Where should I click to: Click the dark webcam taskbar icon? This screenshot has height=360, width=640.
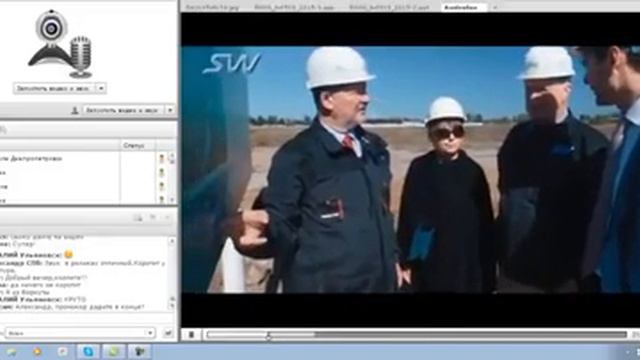tap(139, 351)
